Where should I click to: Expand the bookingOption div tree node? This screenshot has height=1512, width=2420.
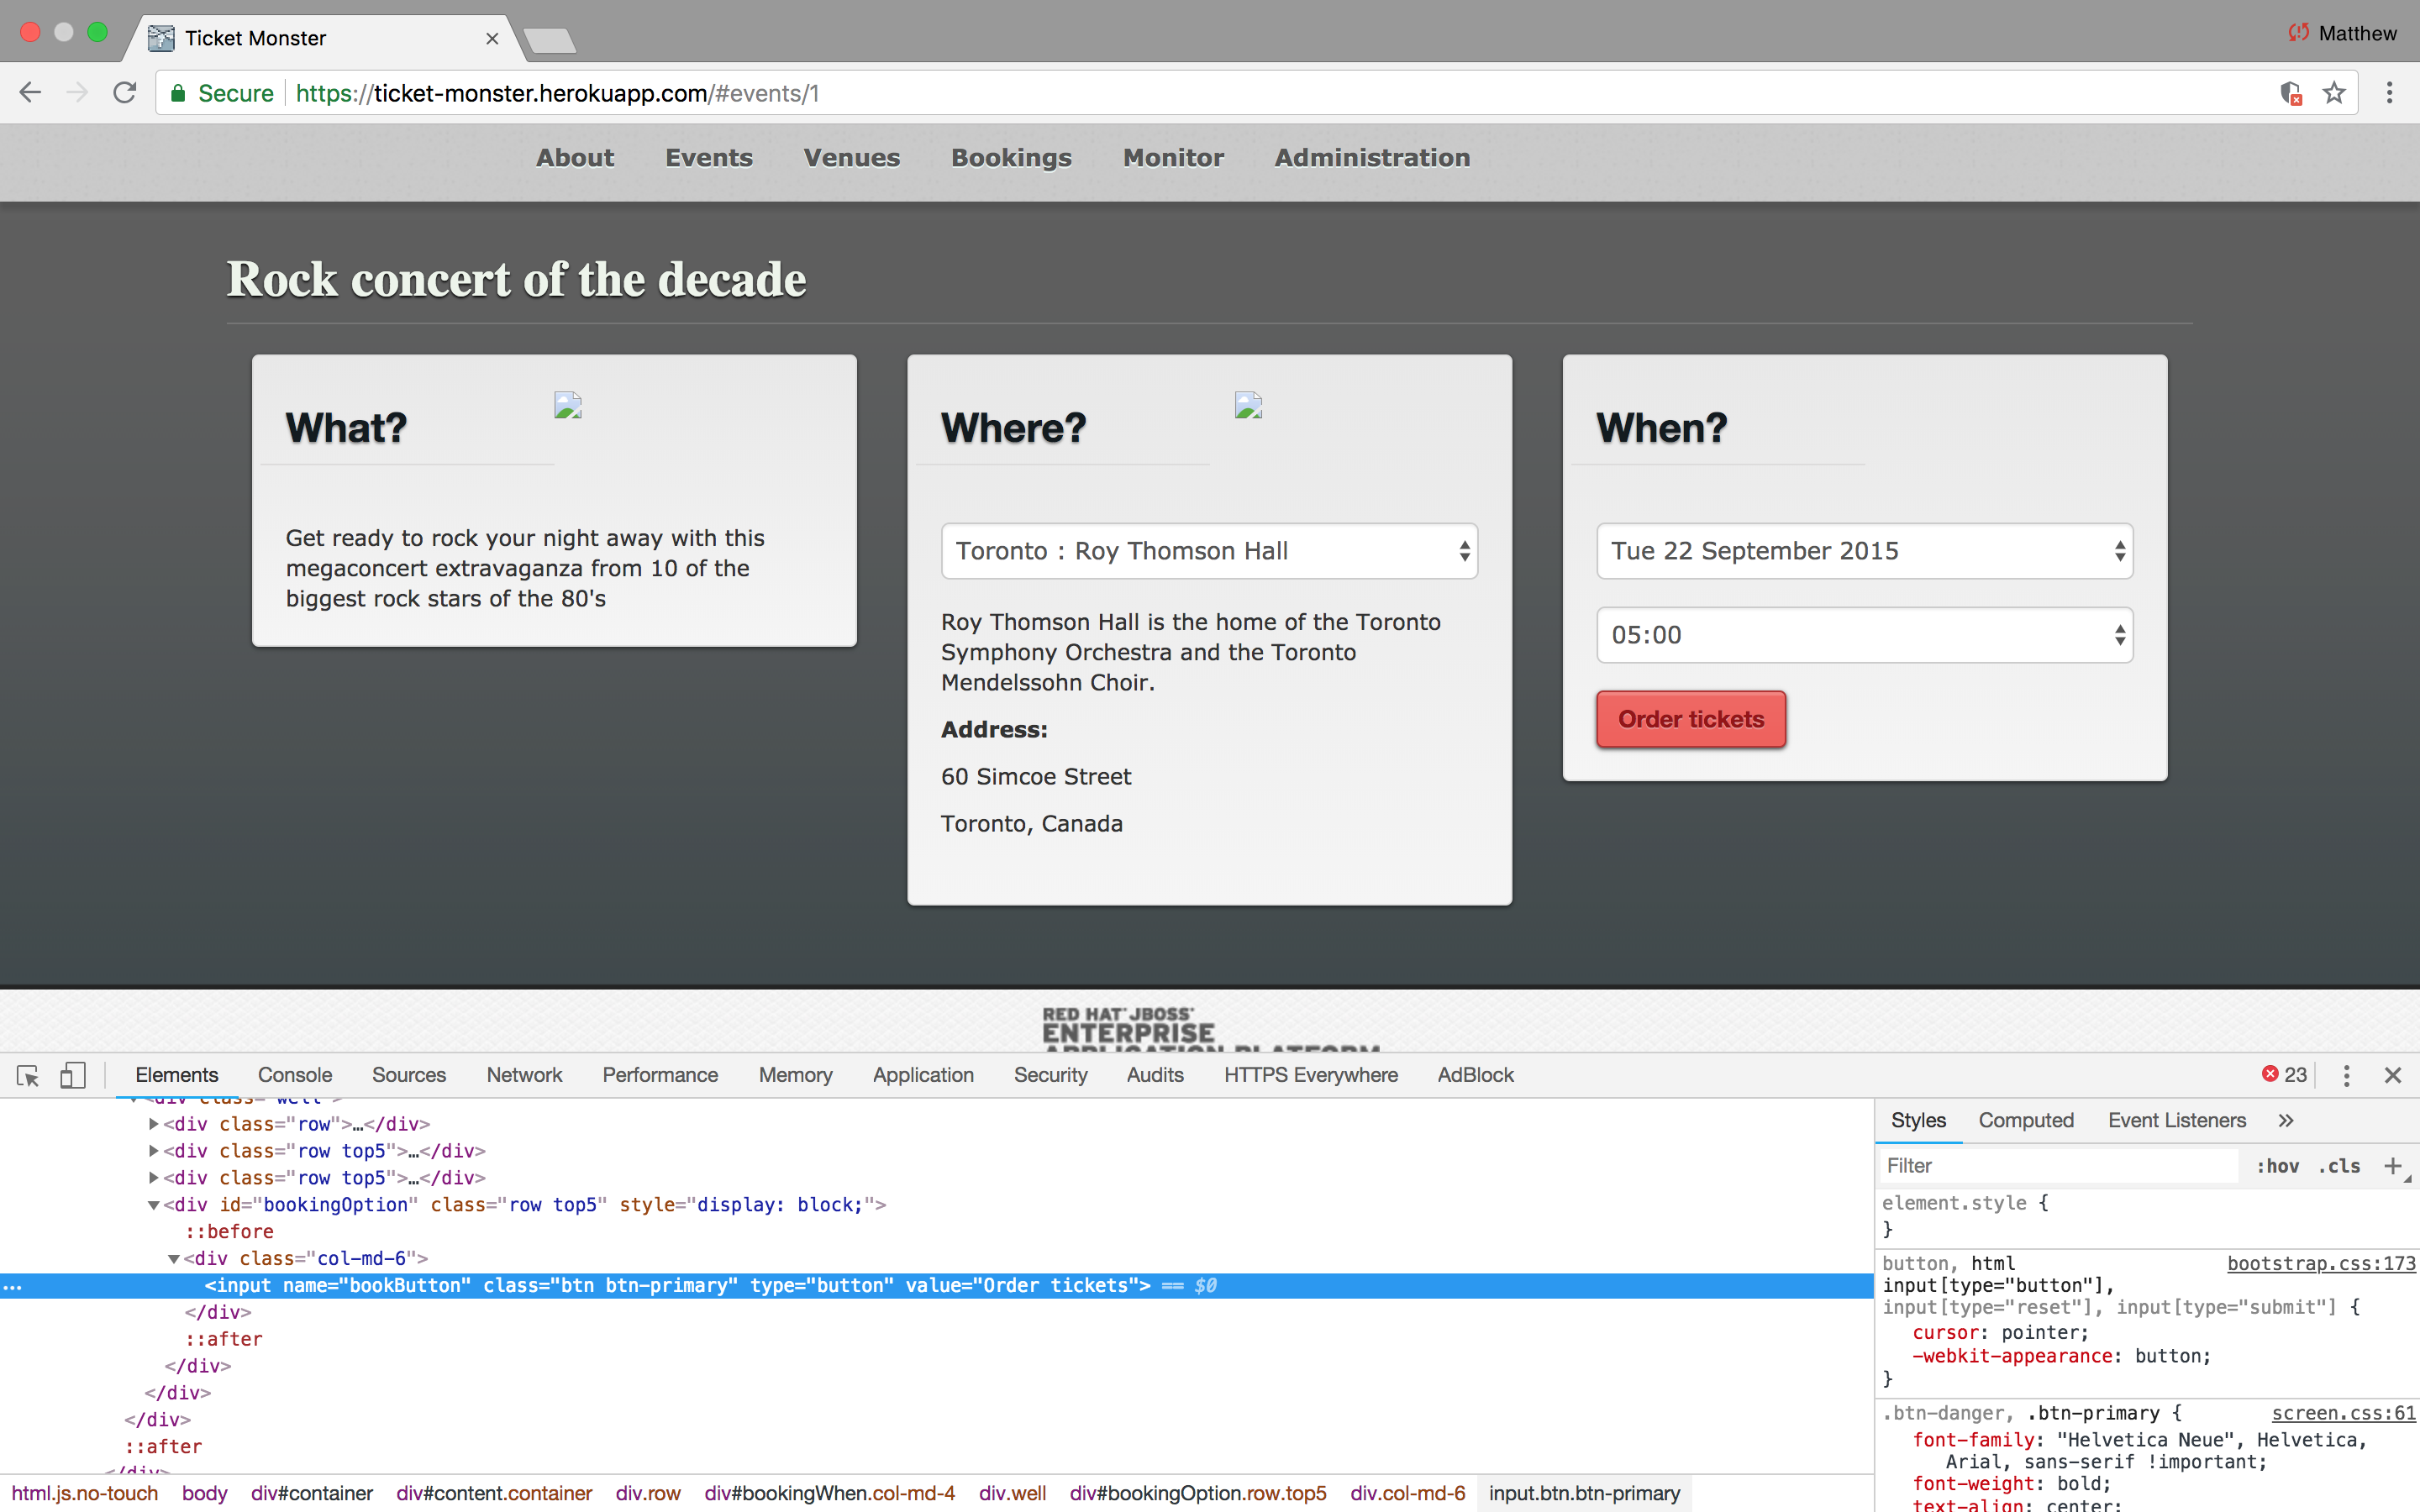[153, 1205]
